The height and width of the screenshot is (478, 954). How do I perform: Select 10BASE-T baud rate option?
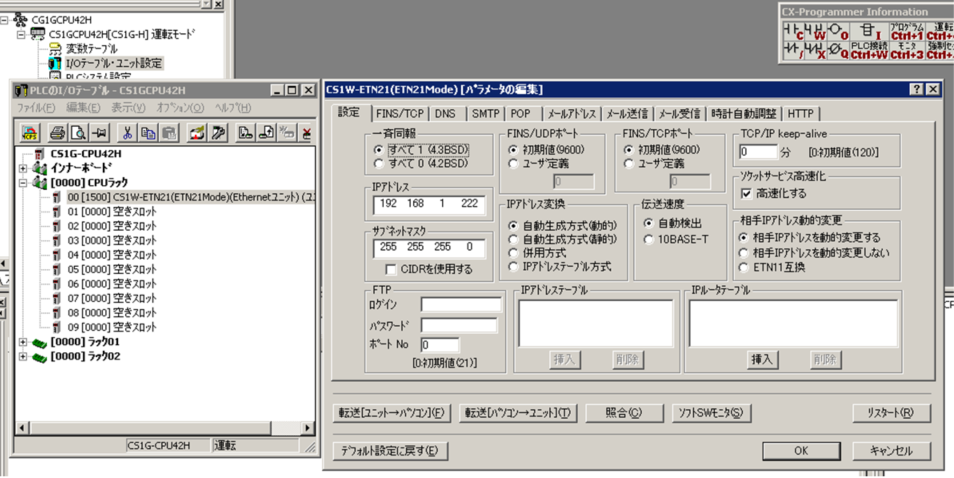coord(649,239)
